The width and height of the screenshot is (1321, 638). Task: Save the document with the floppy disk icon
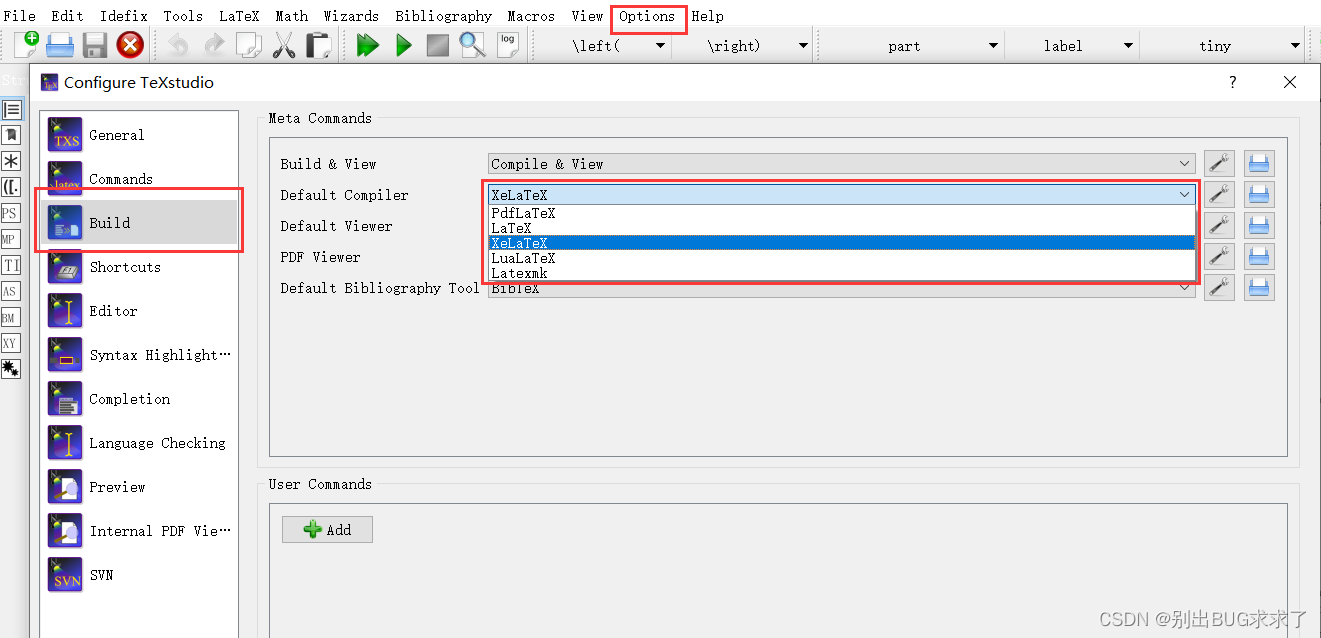95,44
